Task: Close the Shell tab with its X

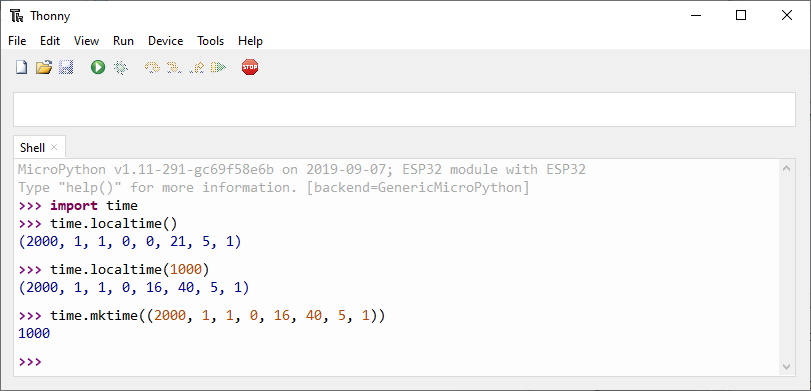Action: point(54,147)
